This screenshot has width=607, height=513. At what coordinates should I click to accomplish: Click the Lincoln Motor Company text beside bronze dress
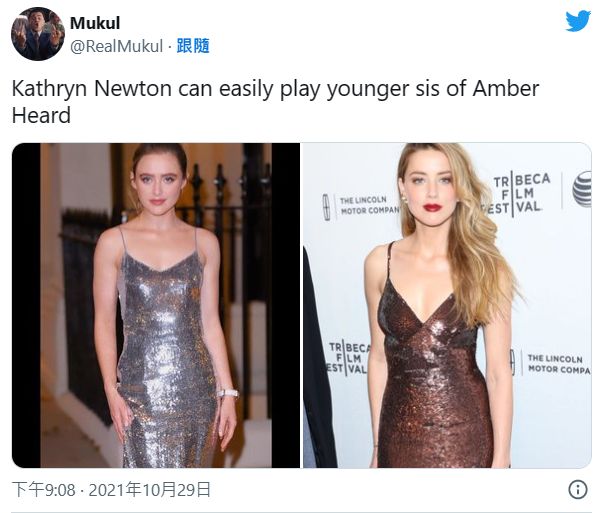(x=559, y=364)
